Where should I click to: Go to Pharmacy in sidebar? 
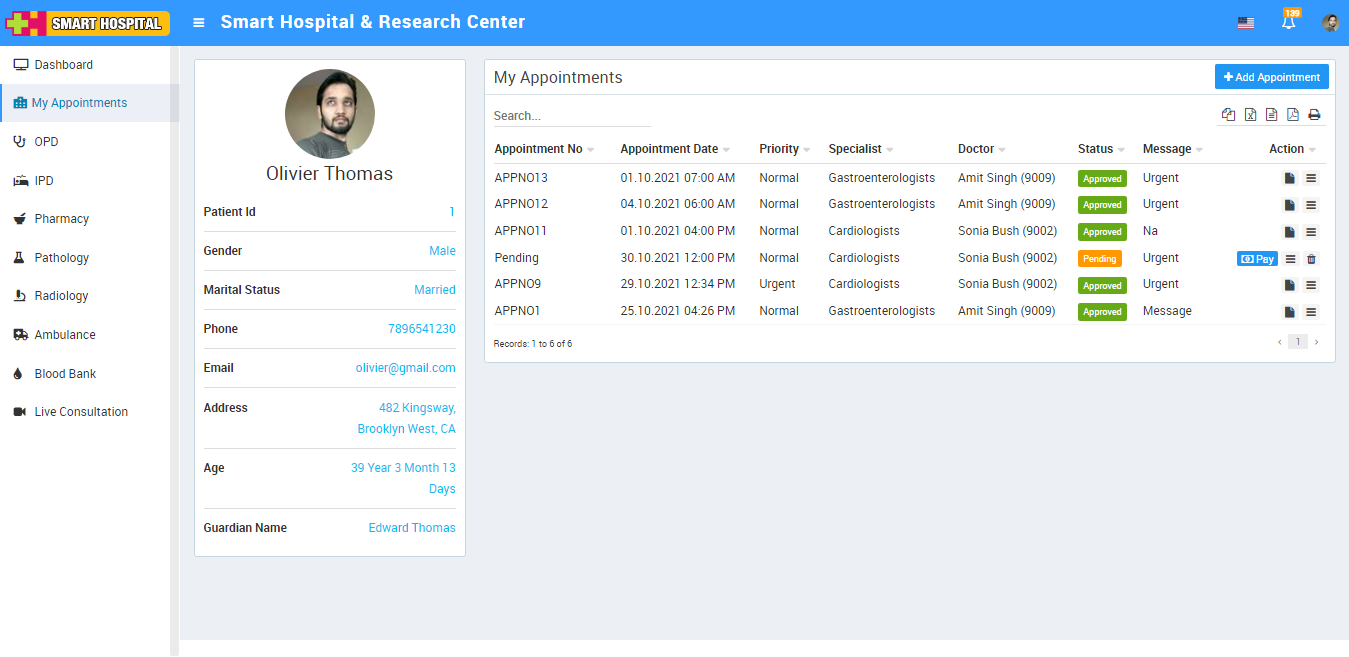click(x=62, y=219)
